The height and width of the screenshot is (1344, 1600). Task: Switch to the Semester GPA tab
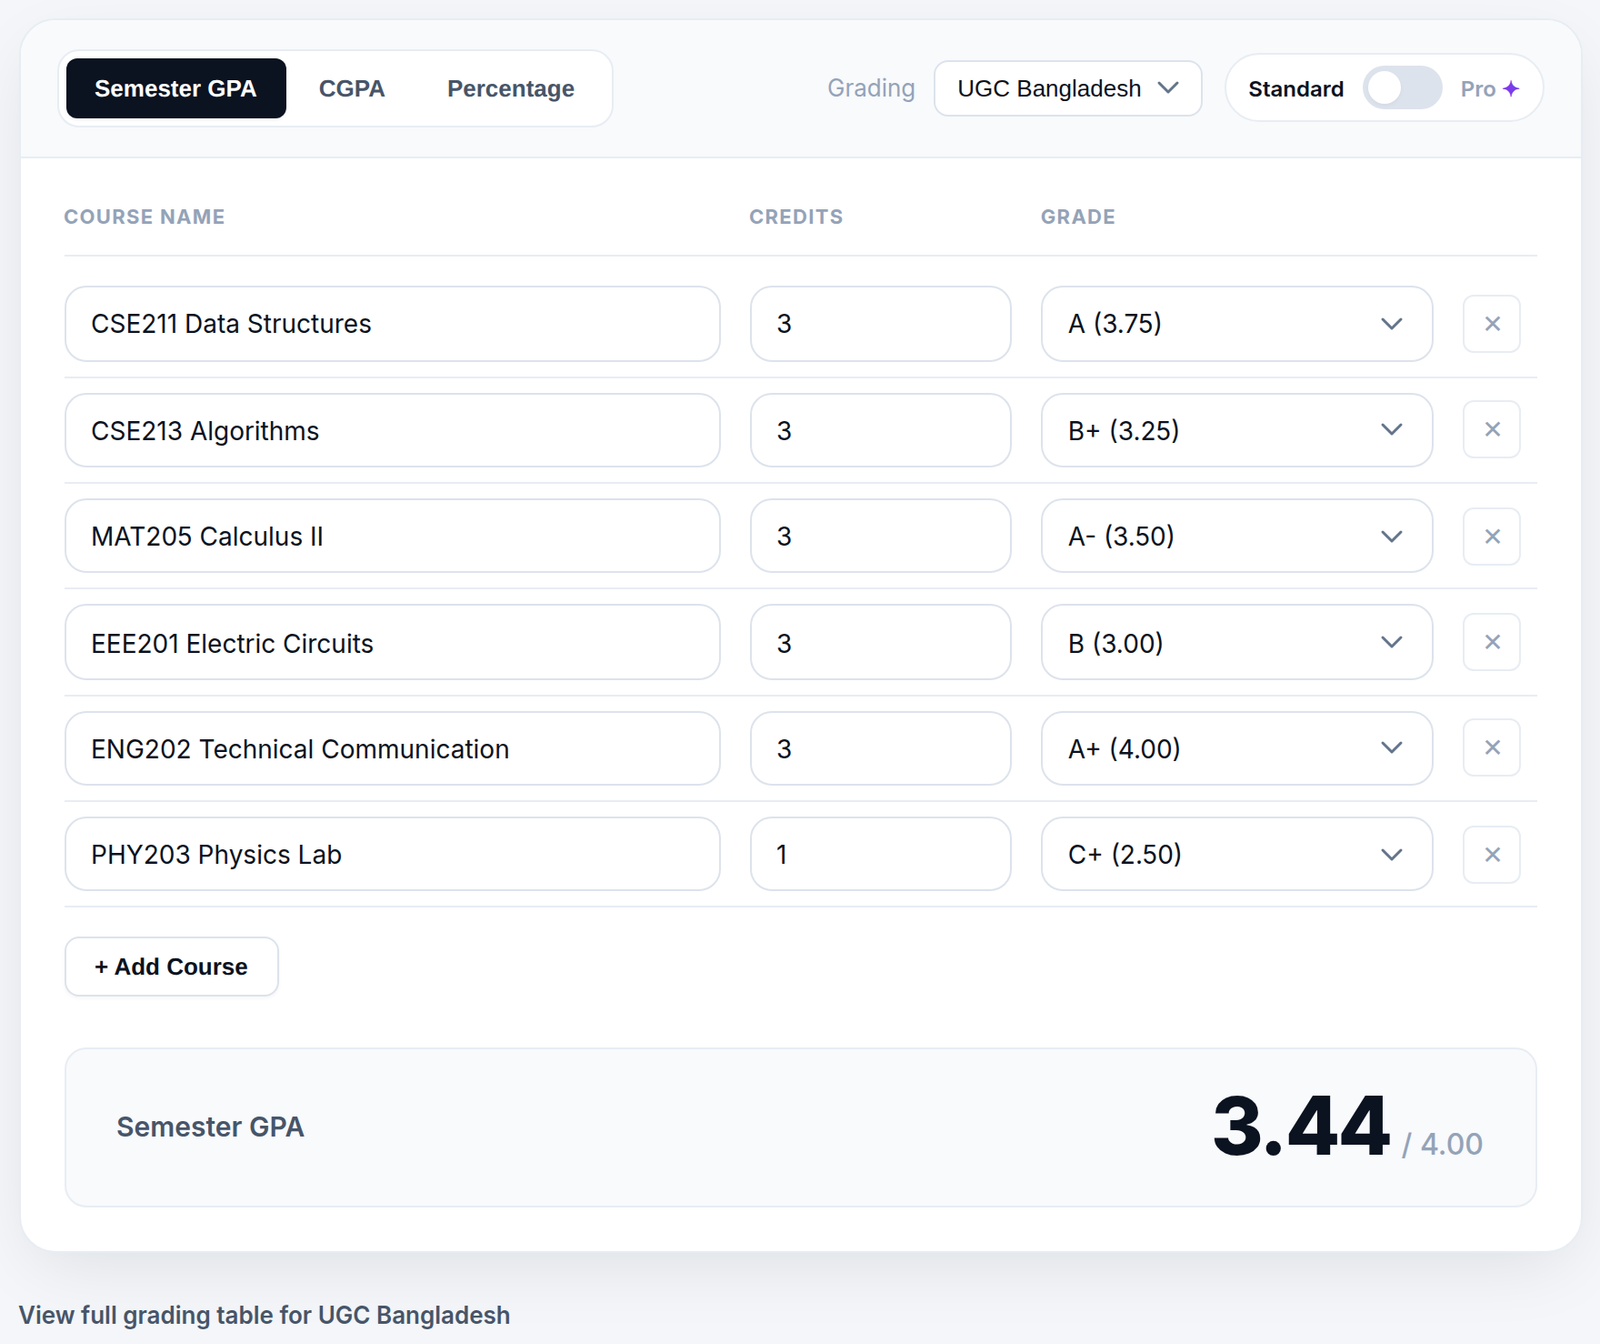pyautogui.click(x=176, y=88)
